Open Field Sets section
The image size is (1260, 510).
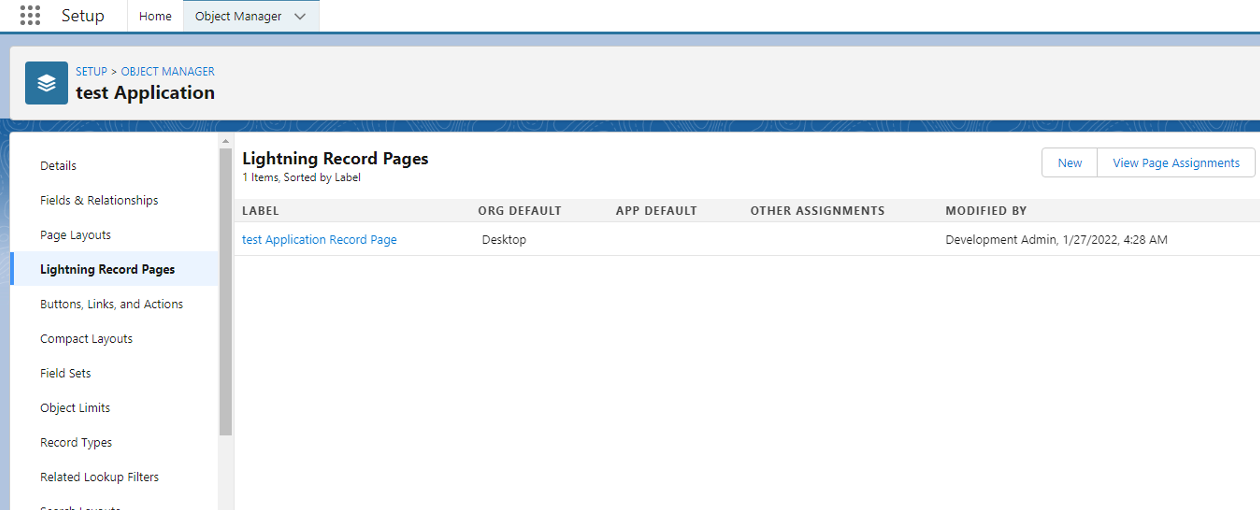(65, 373)
